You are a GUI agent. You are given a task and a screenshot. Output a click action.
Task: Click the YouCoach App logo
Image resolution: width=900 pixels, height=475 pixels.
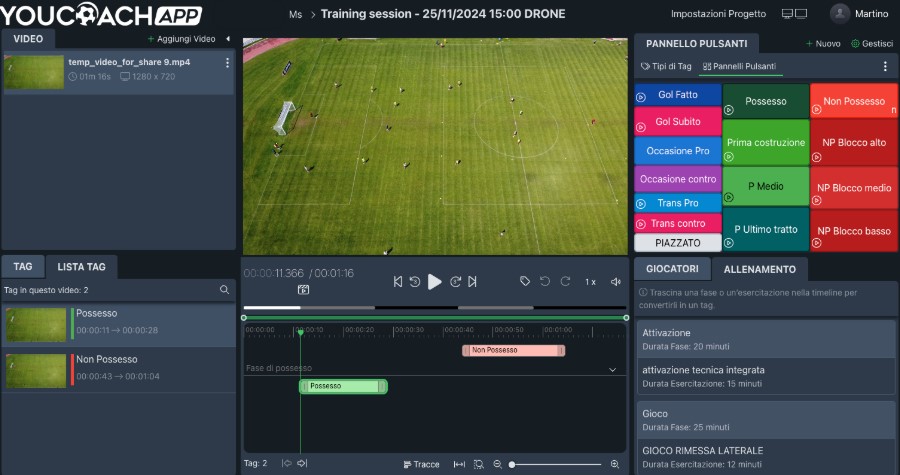pyautogui.click(x=101, y=14)
